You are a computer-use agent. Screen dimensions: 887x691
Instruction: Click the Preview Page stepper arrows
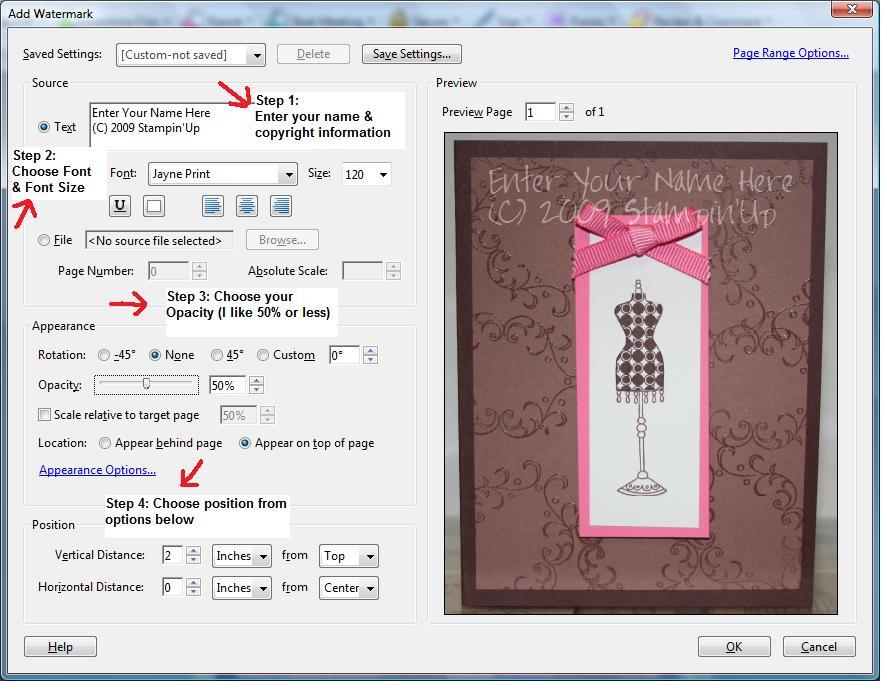tap(566, 112)
